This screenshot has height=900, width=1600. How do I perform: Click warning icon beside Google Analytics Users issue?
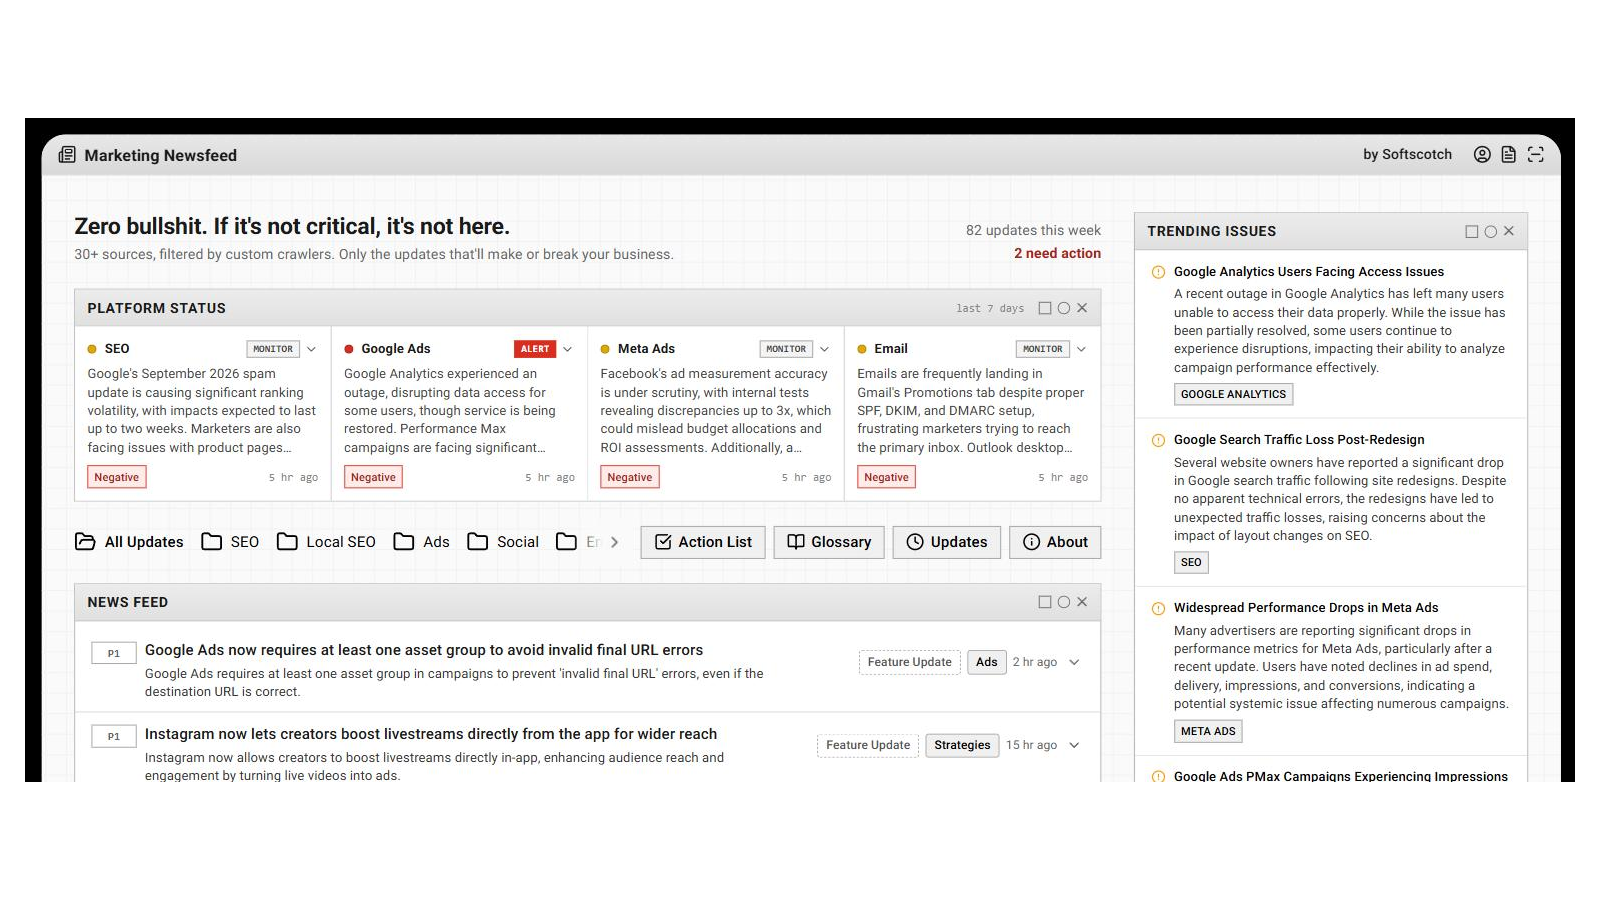1158,272
